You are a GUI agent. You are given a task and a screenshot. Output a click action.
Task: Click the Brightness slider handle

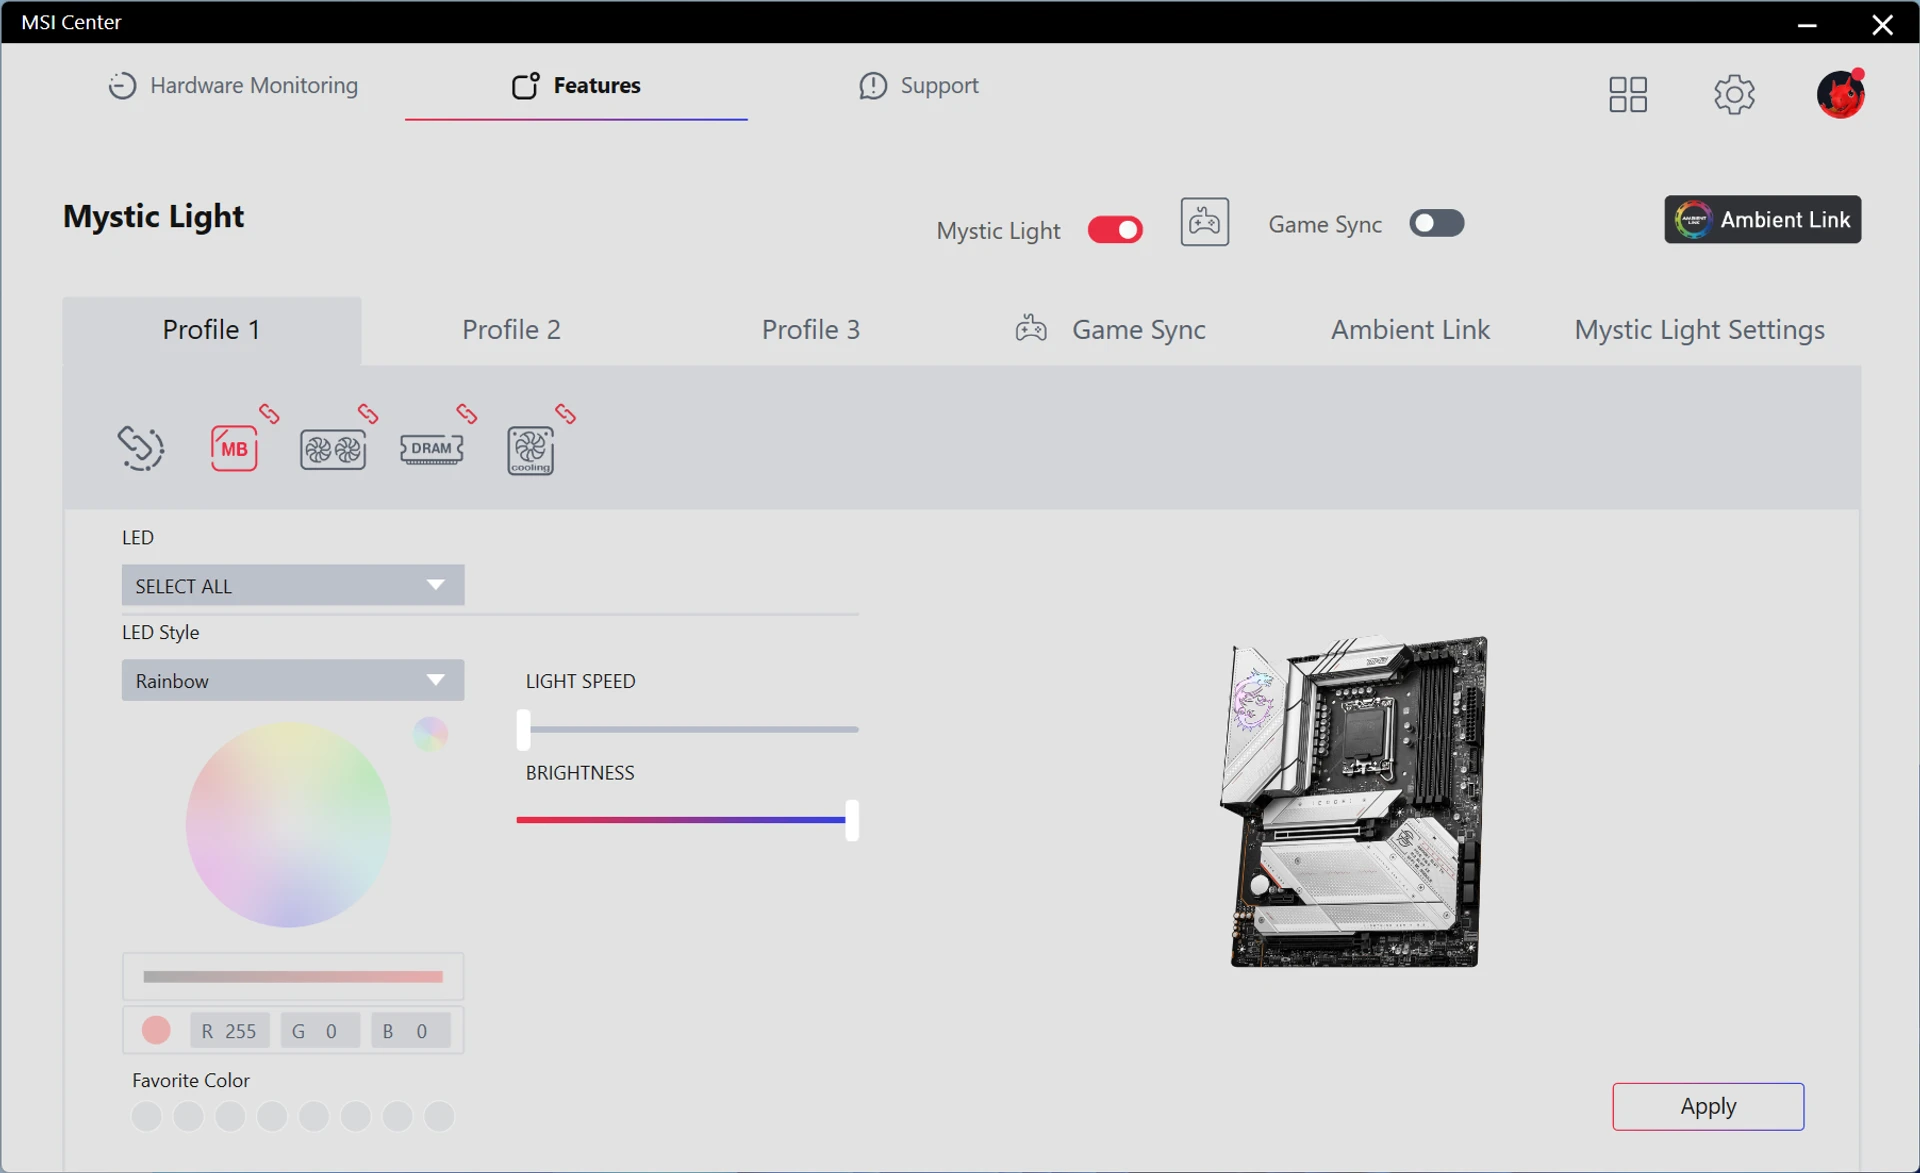point(852,820)
